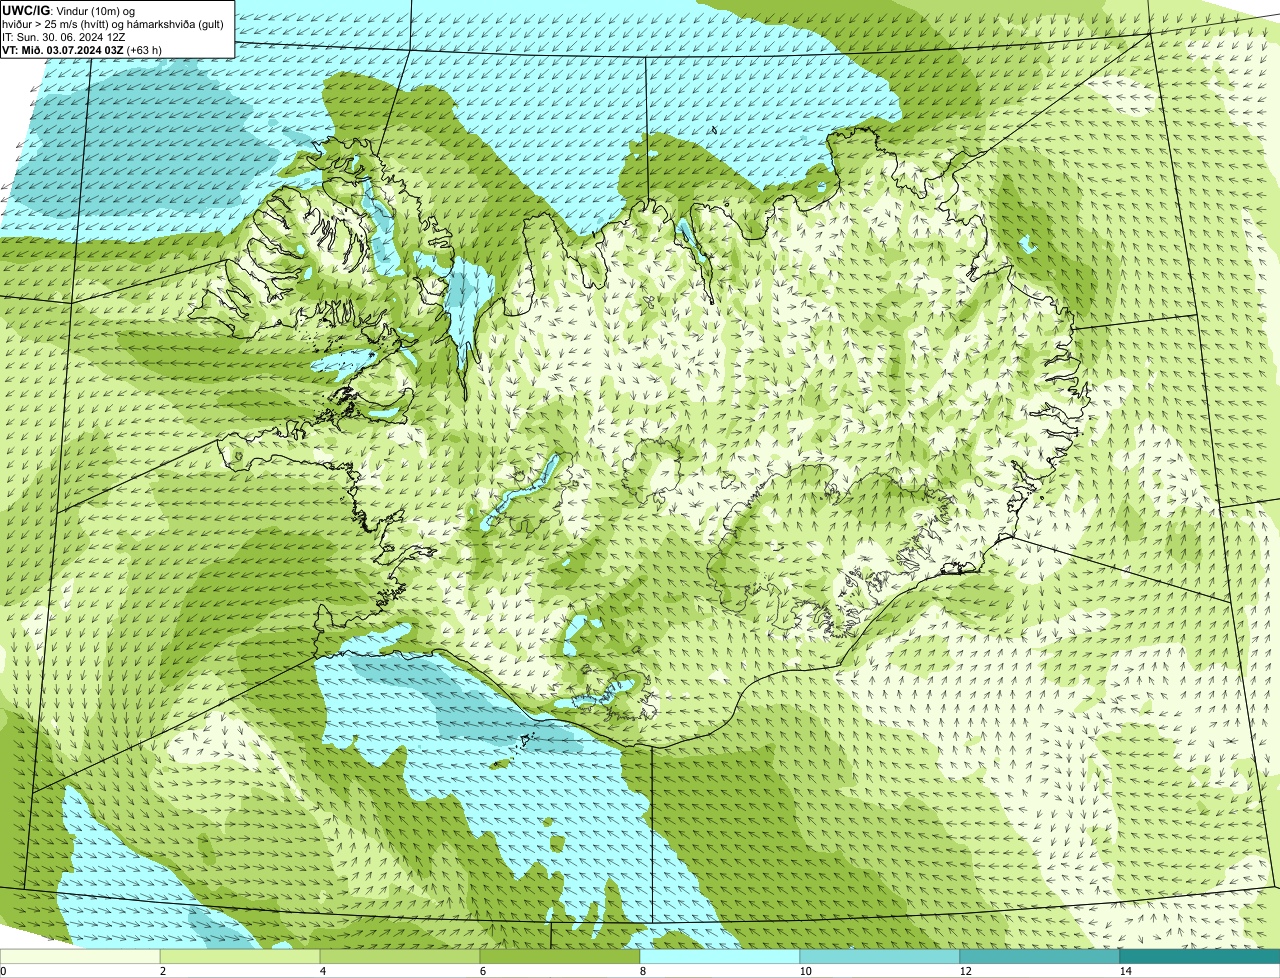Click the 'UWC/IG: Vindur (10m) og' title line
1280x978 pixels.
[68, 10]
